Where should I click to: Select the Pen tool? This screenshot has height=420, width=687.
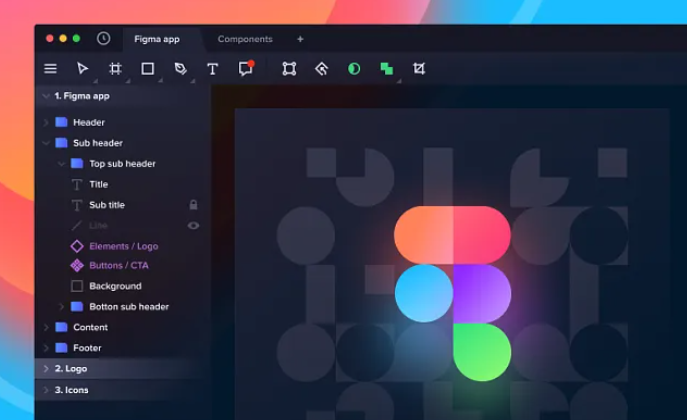180,69
